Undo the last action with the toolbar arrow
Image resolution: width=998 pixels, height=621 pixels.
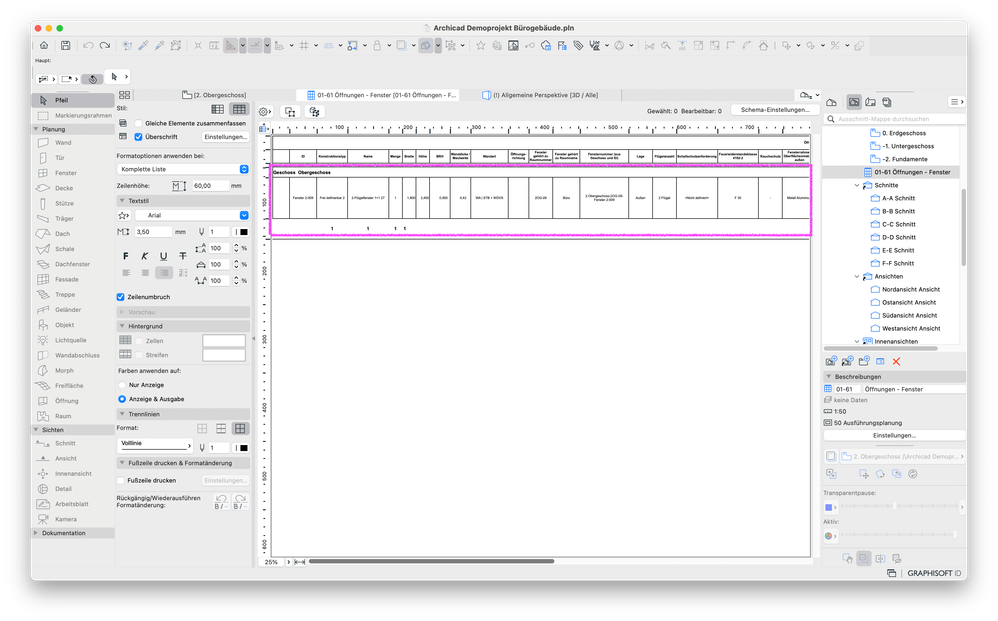[x=88, y=45]
